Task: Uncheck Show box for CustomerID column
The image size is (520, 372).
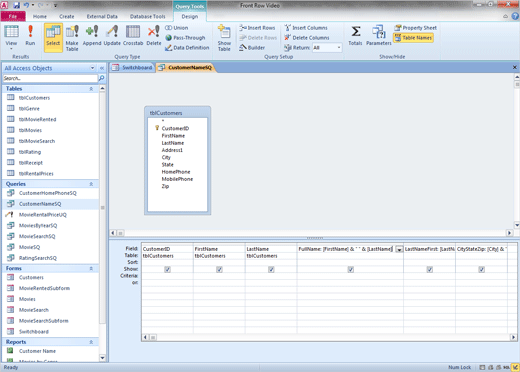Action: tap(167, 269)
